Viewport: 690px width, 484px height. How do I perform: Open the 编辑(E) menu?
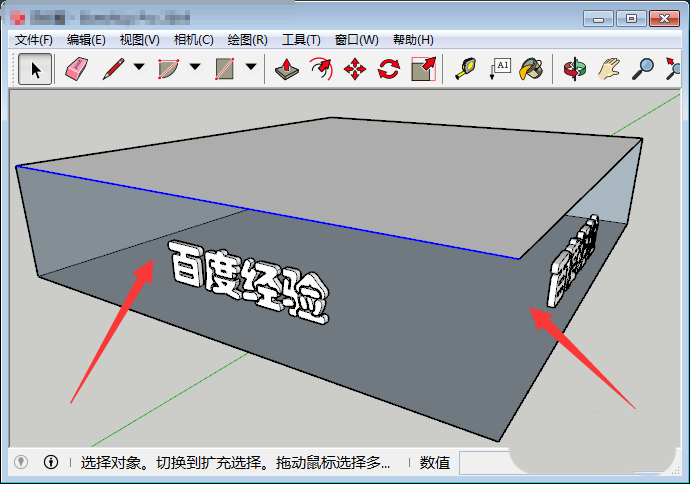[x=86, y=40]
